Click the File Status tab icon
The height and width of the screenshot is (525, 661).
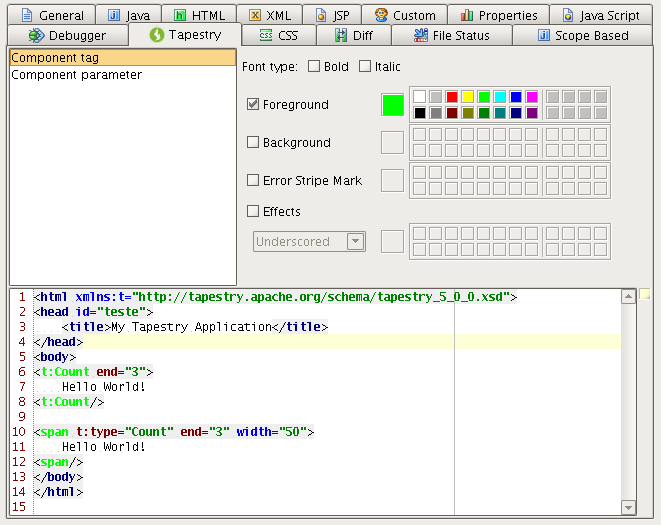click(x=420, y=36)
